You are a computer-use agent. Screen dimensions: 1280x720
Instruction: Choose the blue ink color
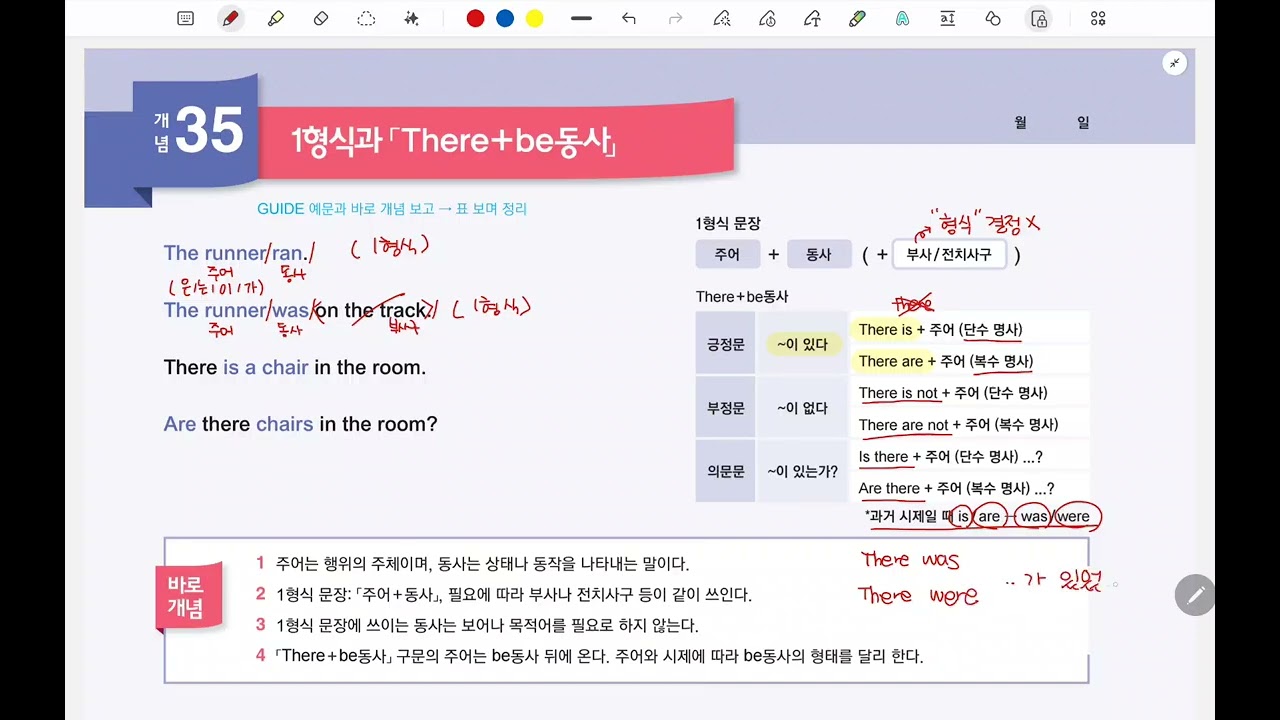pyautogui.click(x=505, y=18)
